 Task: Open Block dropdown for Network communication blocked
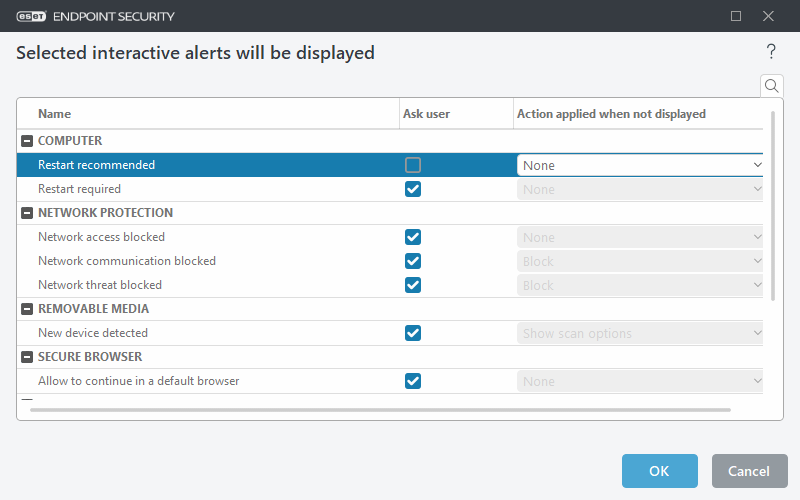640,261
